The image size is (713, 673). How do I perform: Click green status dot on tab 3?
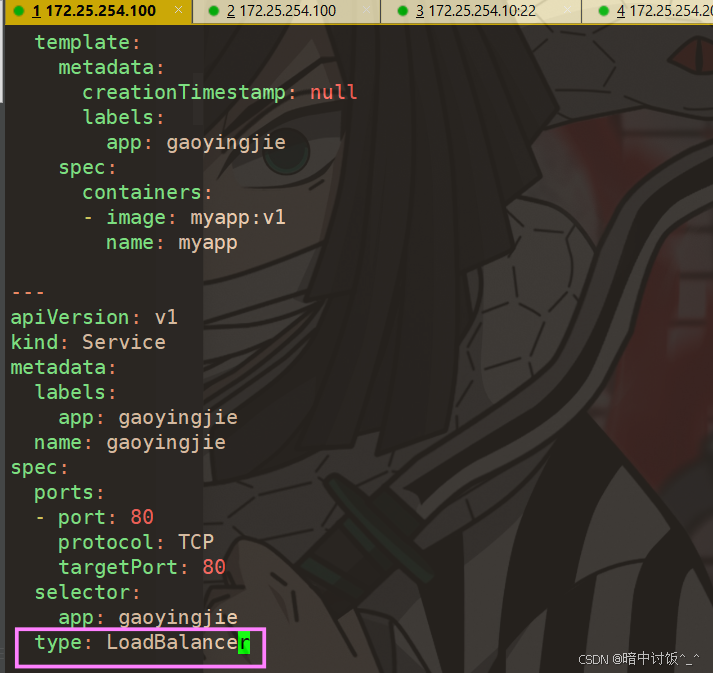[x=402, y=11]
